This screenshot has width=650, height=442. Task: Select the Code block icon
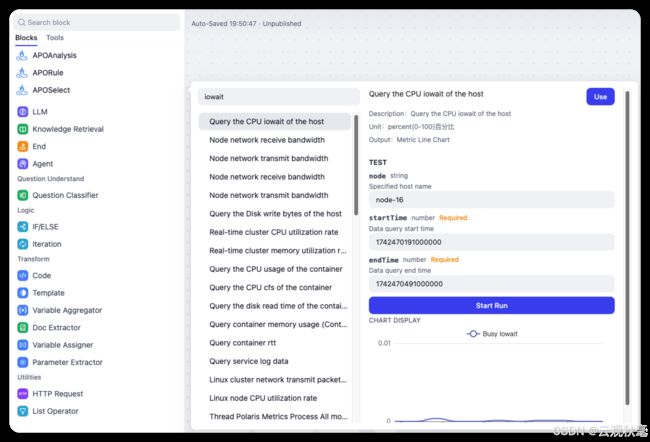(x=23, y=276)
